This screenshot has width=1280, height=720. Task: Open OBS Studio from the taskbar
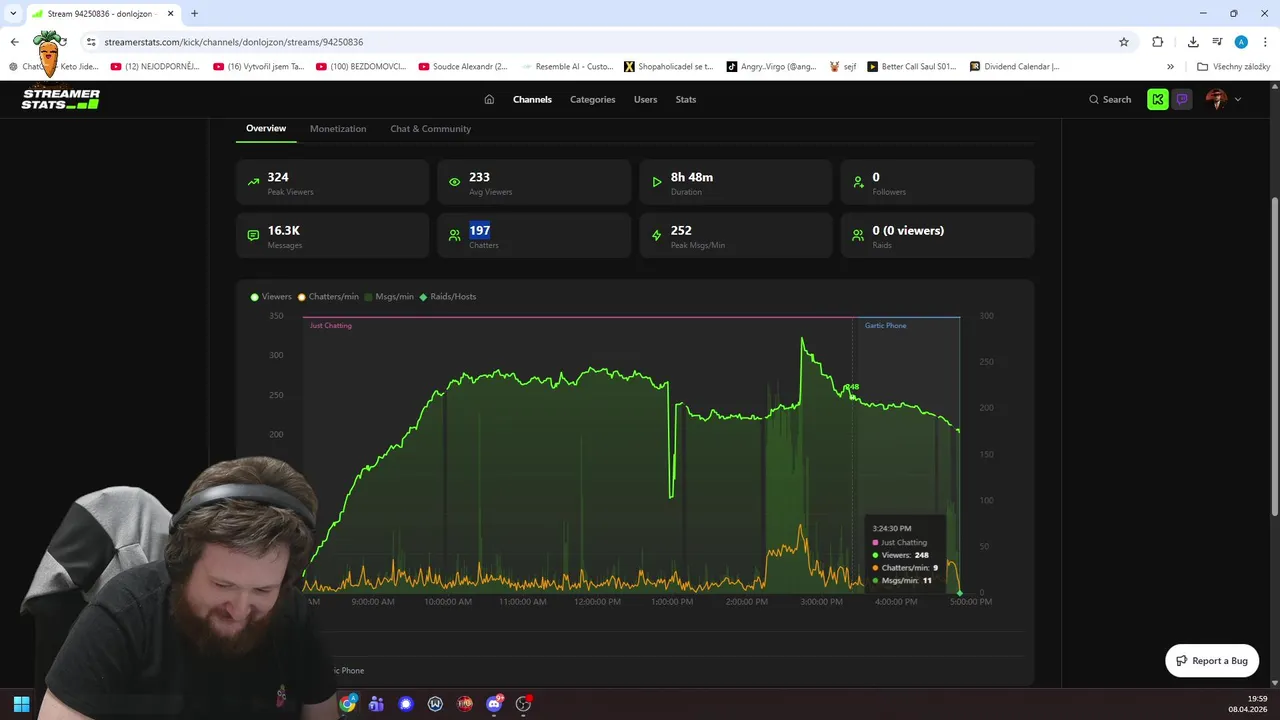(x=523, y=704)
